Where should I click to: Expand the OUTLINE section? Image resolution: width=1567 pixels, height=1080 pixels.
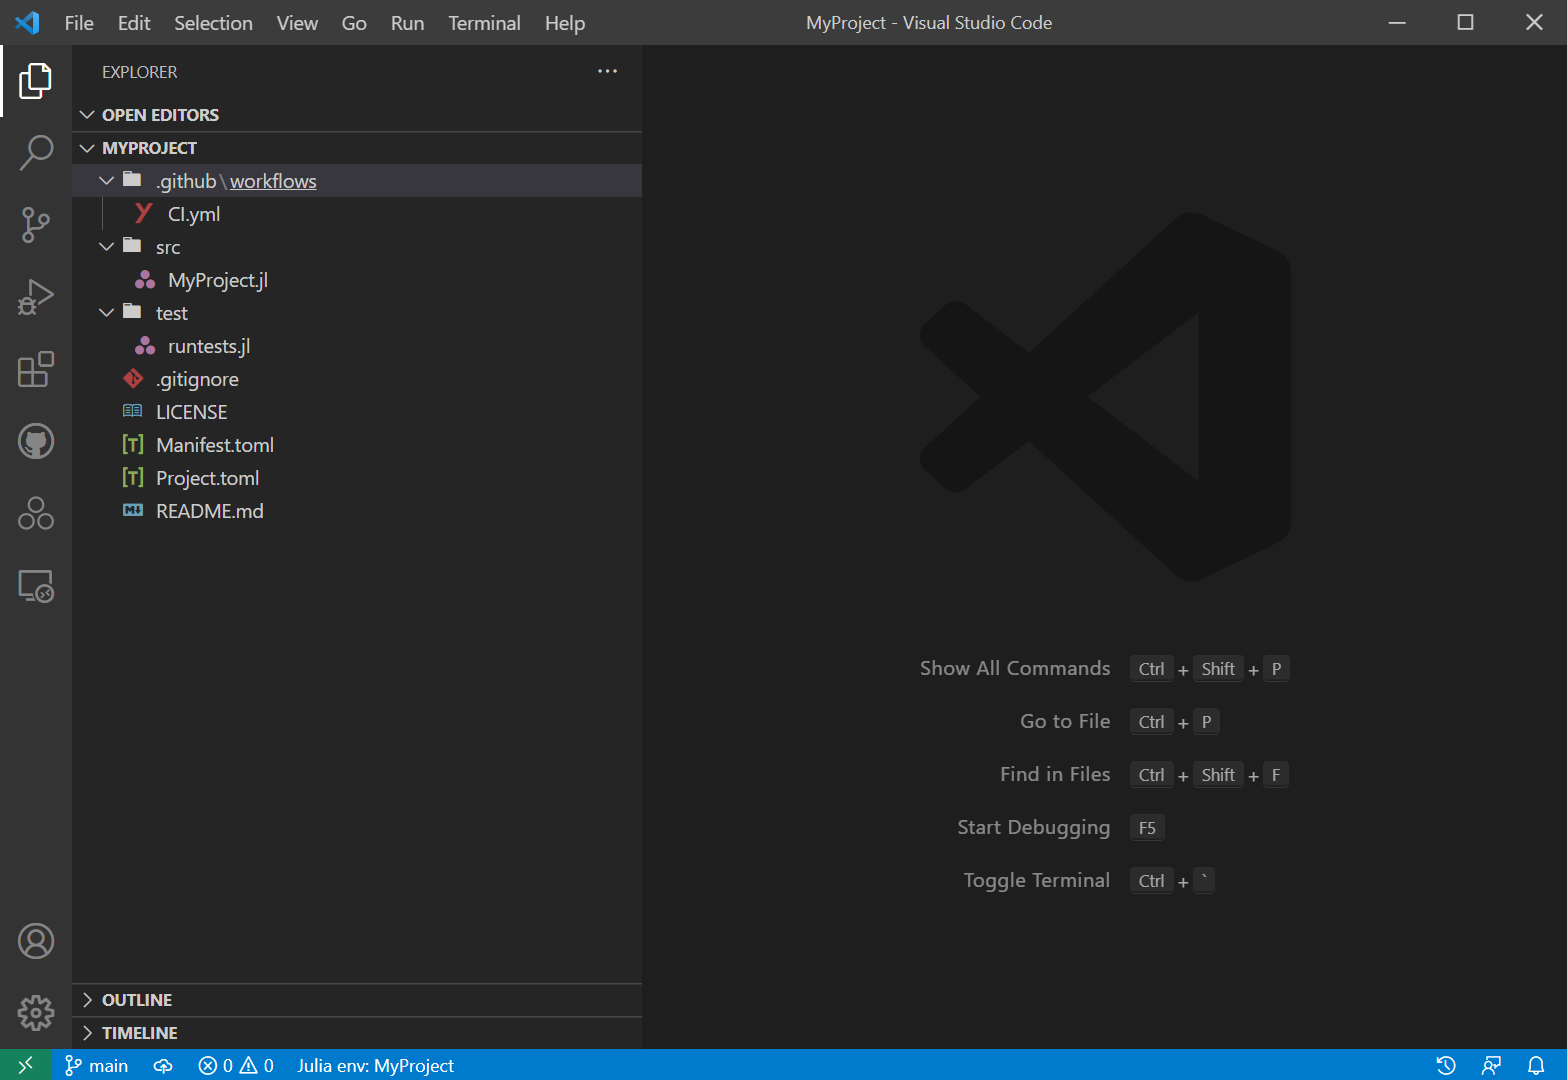137,1000
